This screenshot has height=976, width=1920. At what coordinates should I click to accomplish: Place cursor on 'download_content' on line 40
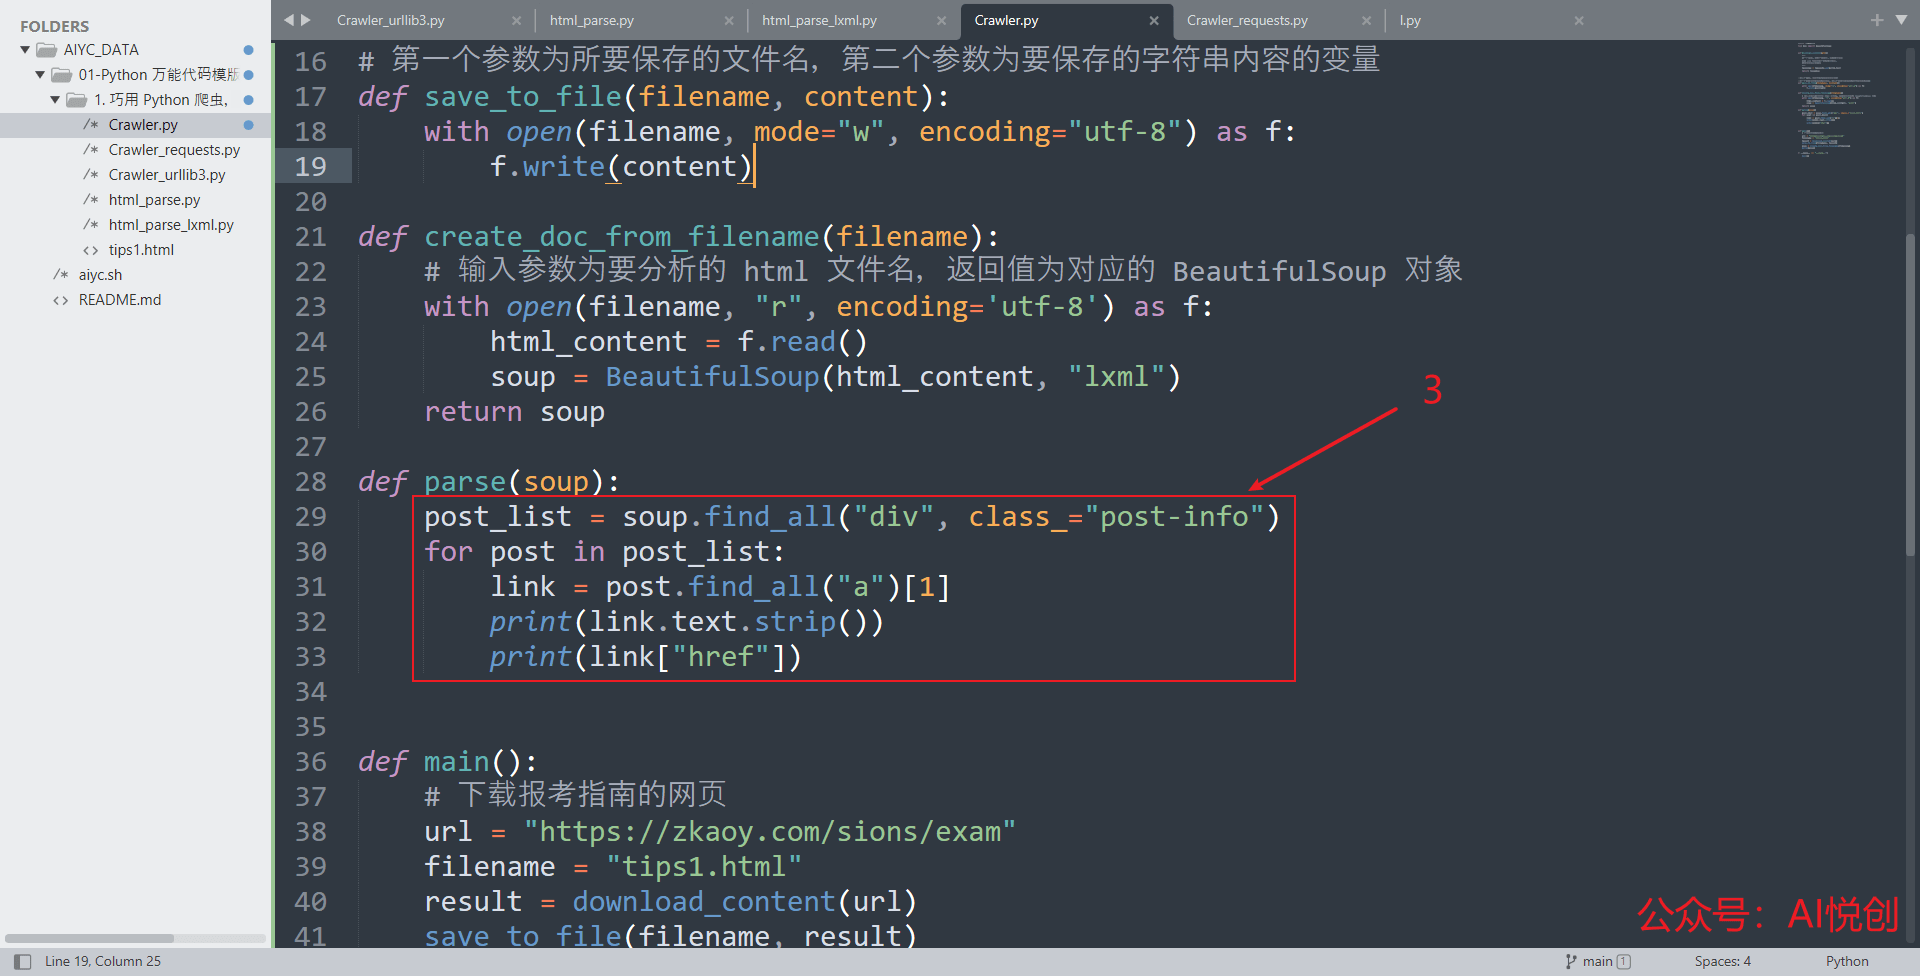(704, 902)
